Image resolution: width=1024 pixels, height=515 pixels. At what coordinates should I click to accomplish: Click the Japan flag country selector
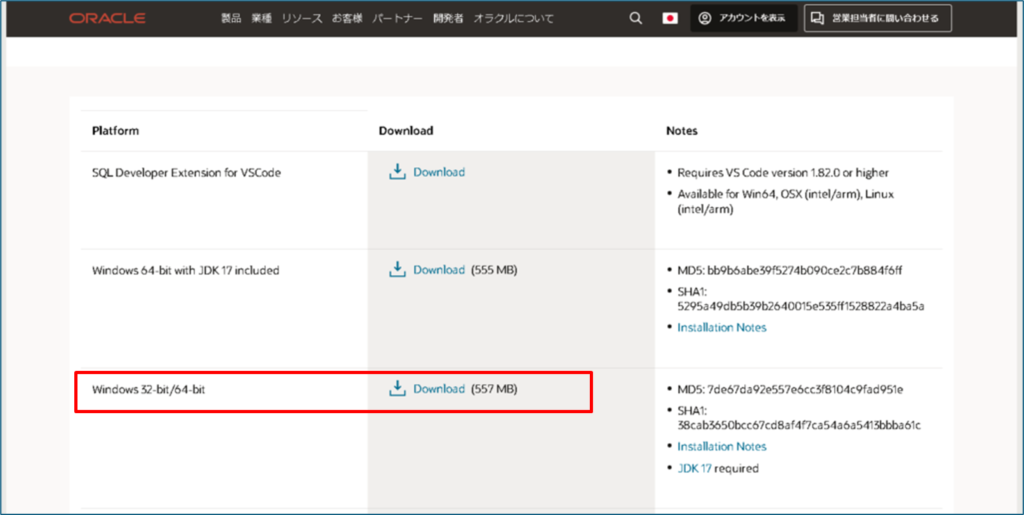pyautogui.click(x=670, y=18)
